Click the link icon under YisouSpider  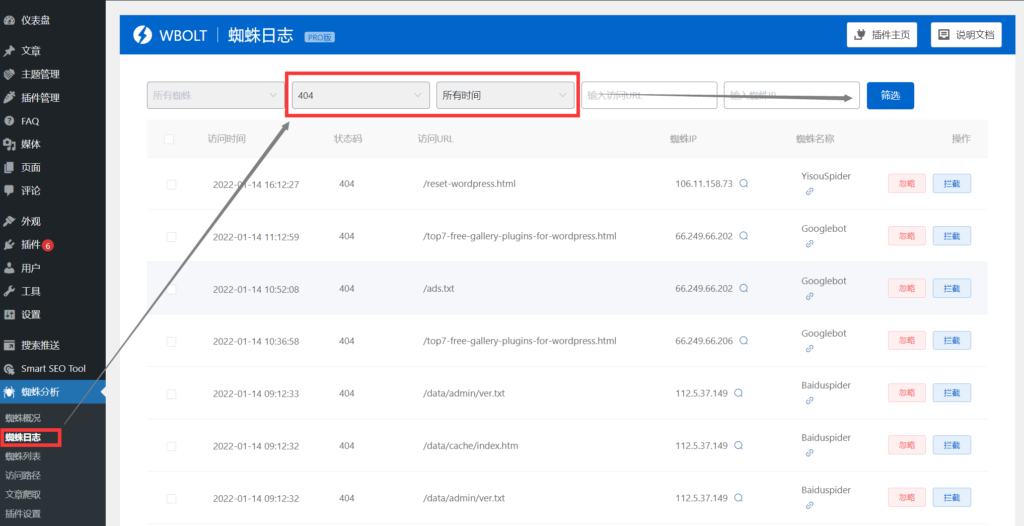coord(810,191)
